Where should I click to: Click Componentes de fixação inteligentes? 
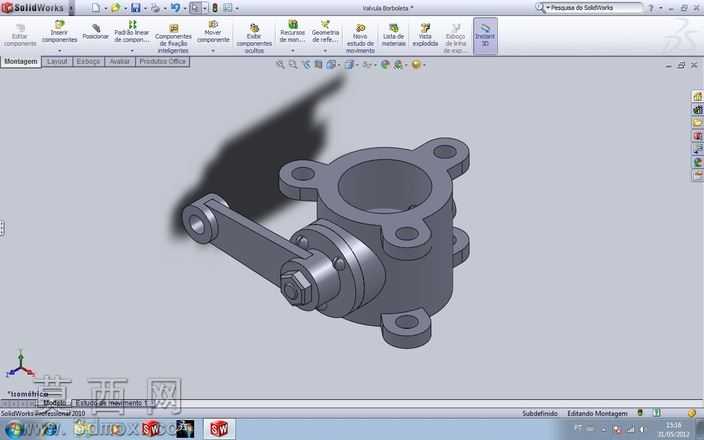pos(173,38)
